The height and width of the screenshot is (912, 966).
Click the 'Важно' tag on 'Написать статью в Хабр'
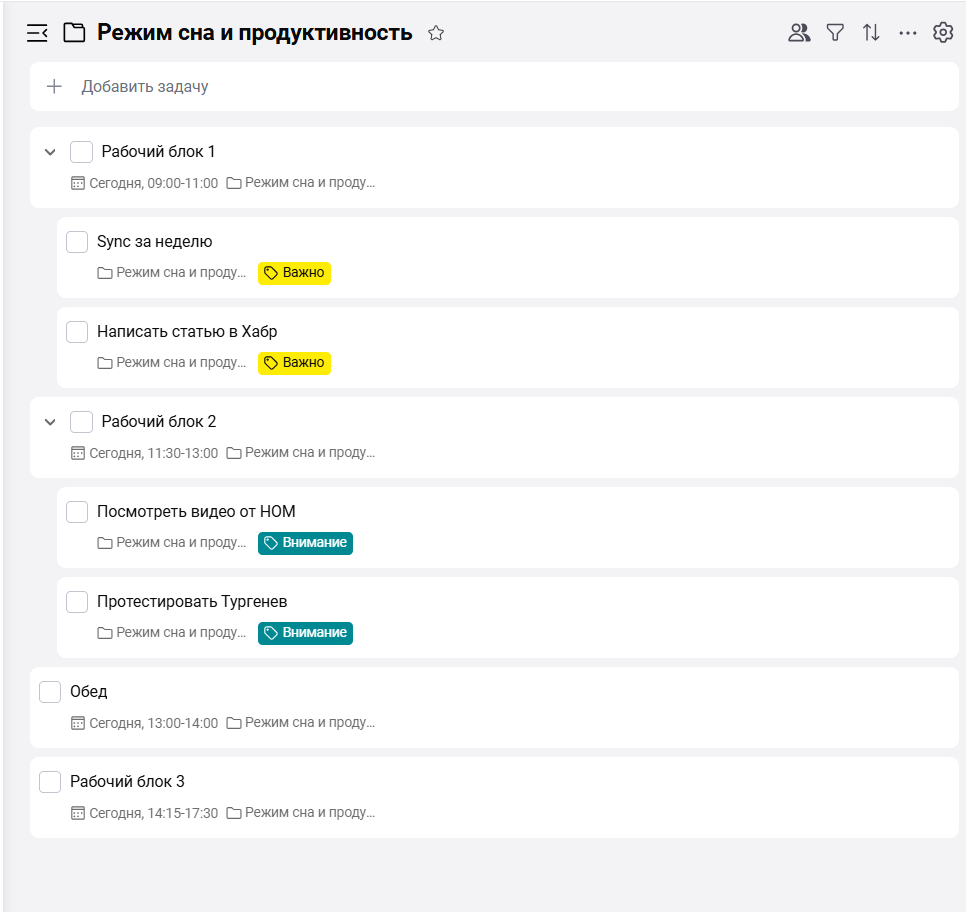[x=294, y=363]
